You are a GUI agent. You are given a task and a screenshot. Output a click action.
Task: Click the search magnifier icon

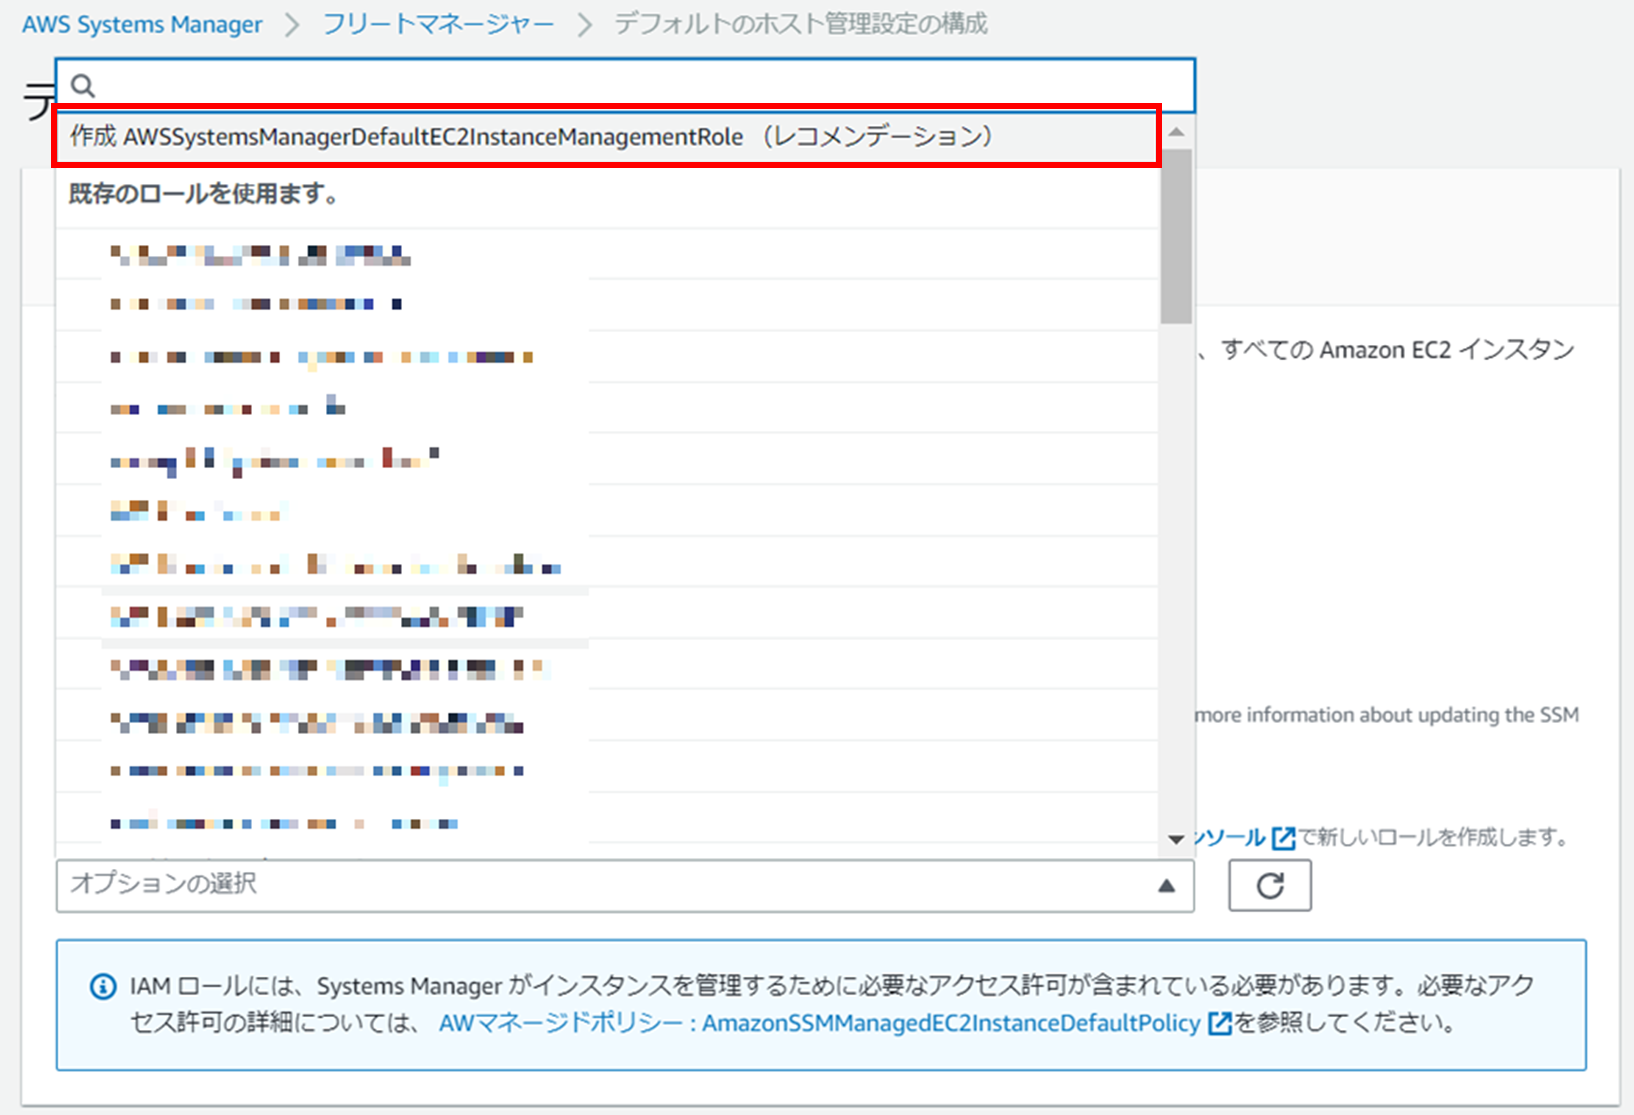[83, 86]
